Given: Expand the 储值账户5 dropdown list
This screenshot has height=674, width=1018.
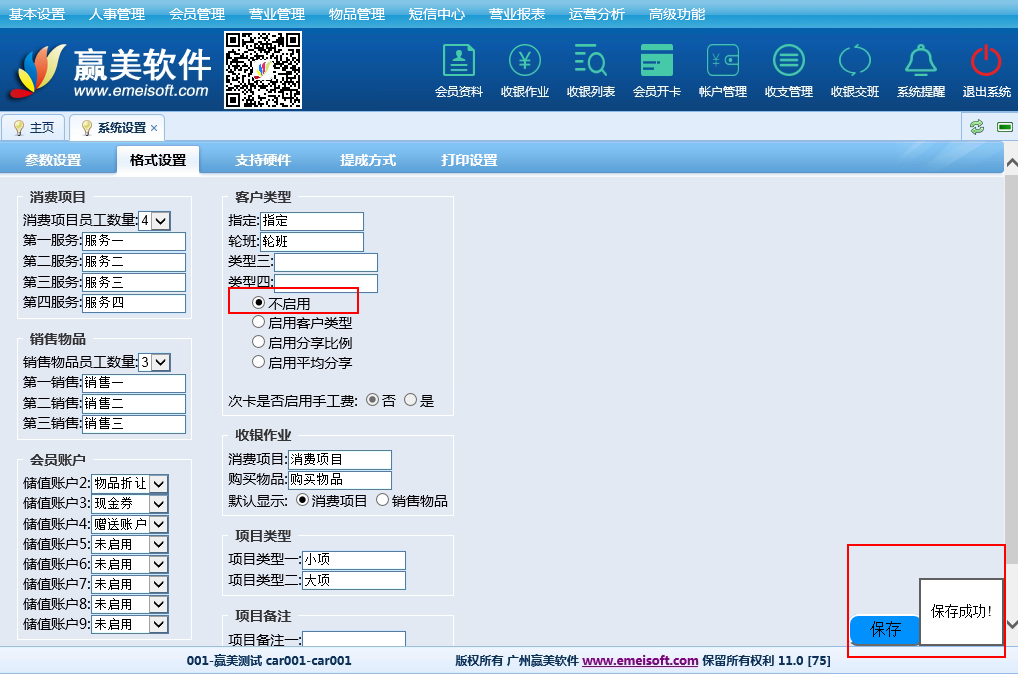Looking at the screenshot, I should [158, 545].
